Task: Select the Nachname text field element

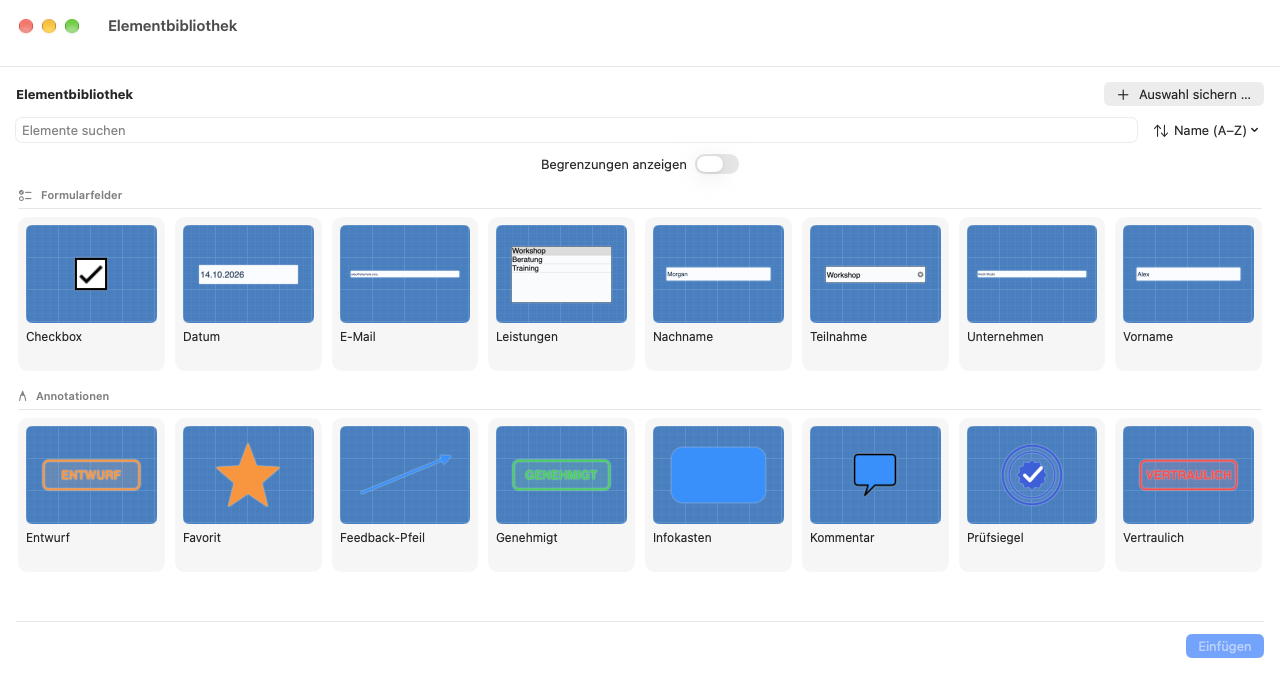Action: [x=718, y=274]
